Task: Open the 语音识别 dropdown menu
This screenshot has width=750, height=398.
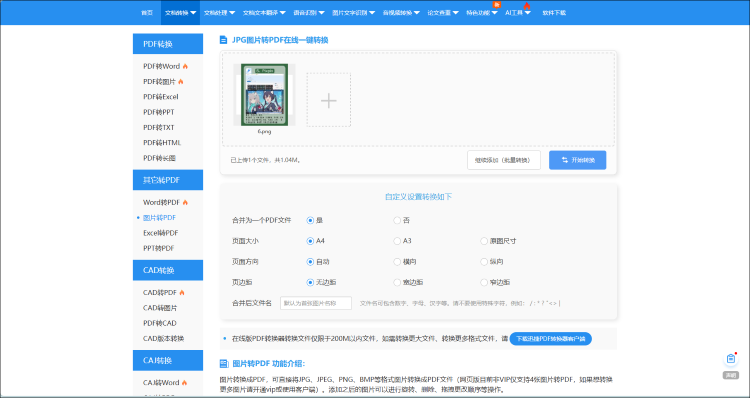Action: 309,13
